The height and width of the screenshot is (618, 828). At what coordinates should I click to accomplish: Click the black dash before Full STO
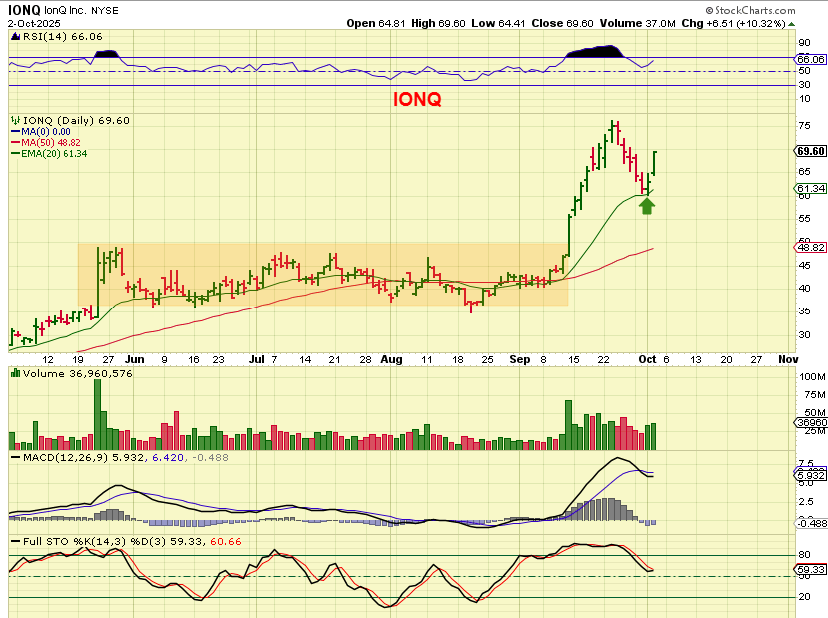click(15, 542)
